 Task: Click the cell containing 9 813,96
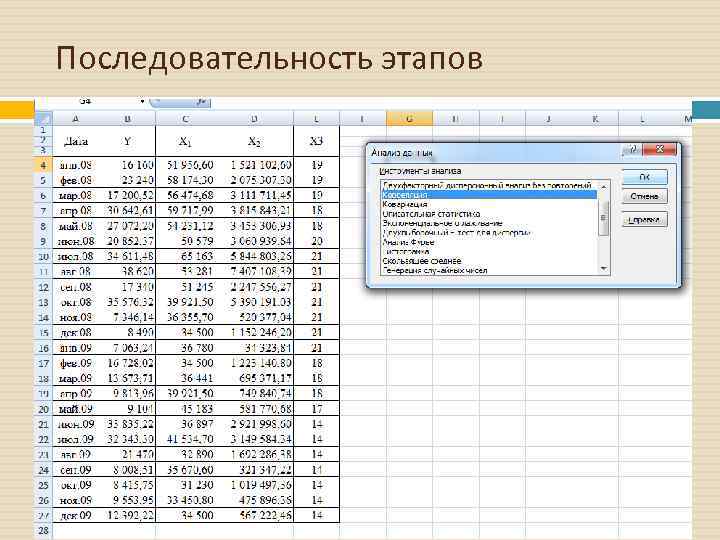(x=127, y=394)
